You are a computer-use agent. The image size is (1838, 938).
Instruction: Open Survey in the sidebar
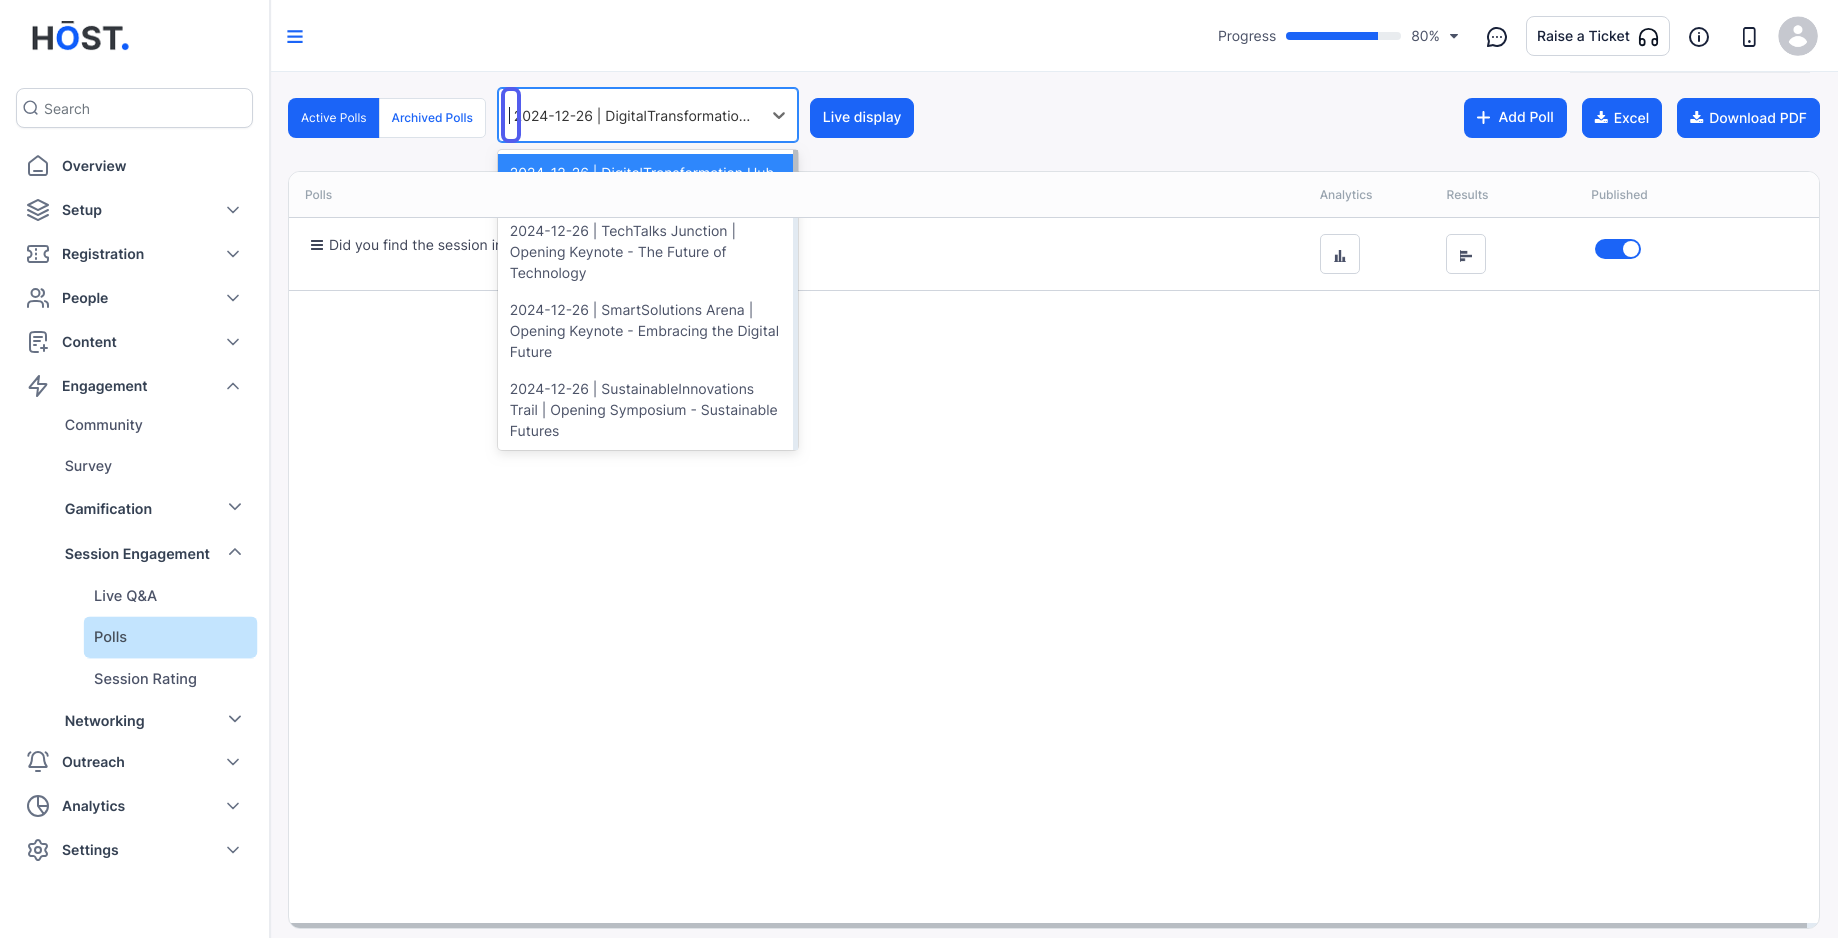point(88,466)
